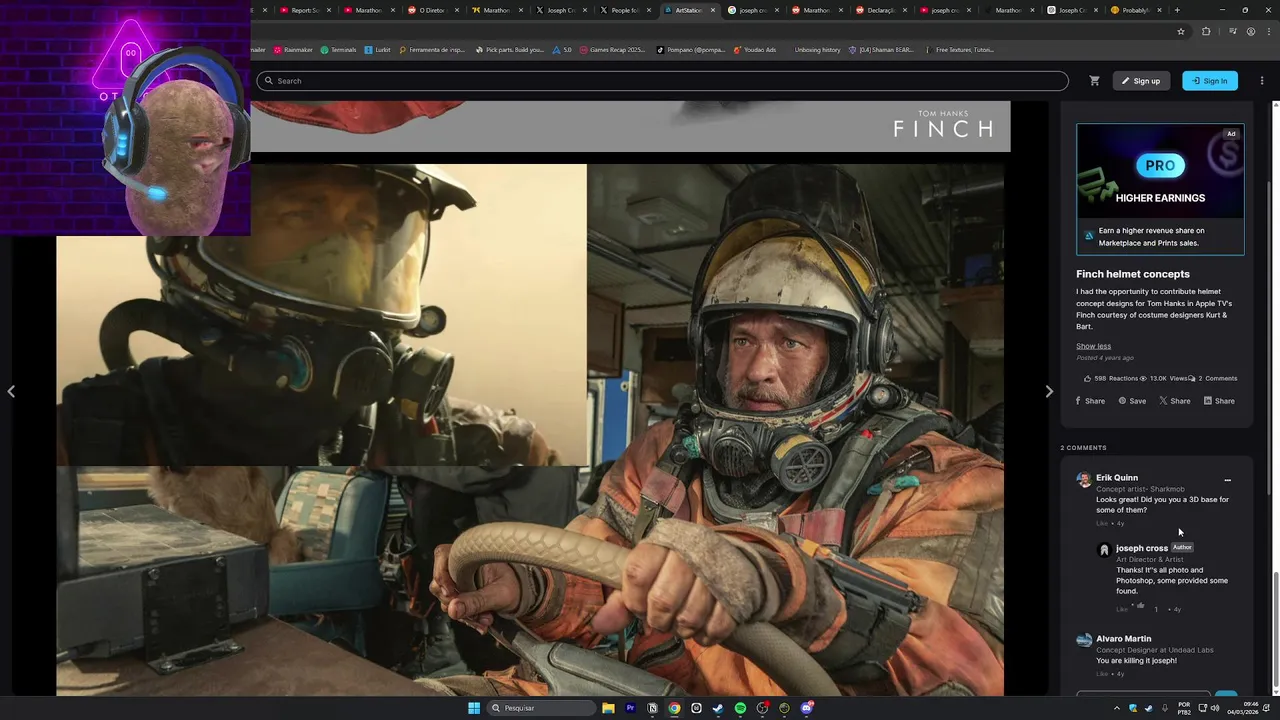Screen dimensions: 1280x720
Task: Open Chrome profile avatar icon
Action: [x=1250, y=31]
